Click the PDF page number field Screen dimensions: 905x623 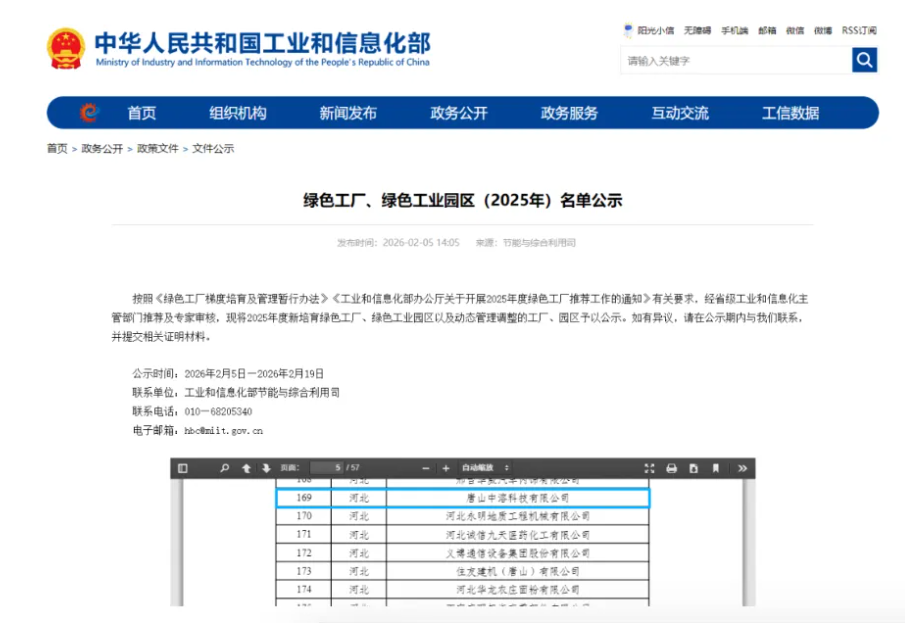click(326, 468)
